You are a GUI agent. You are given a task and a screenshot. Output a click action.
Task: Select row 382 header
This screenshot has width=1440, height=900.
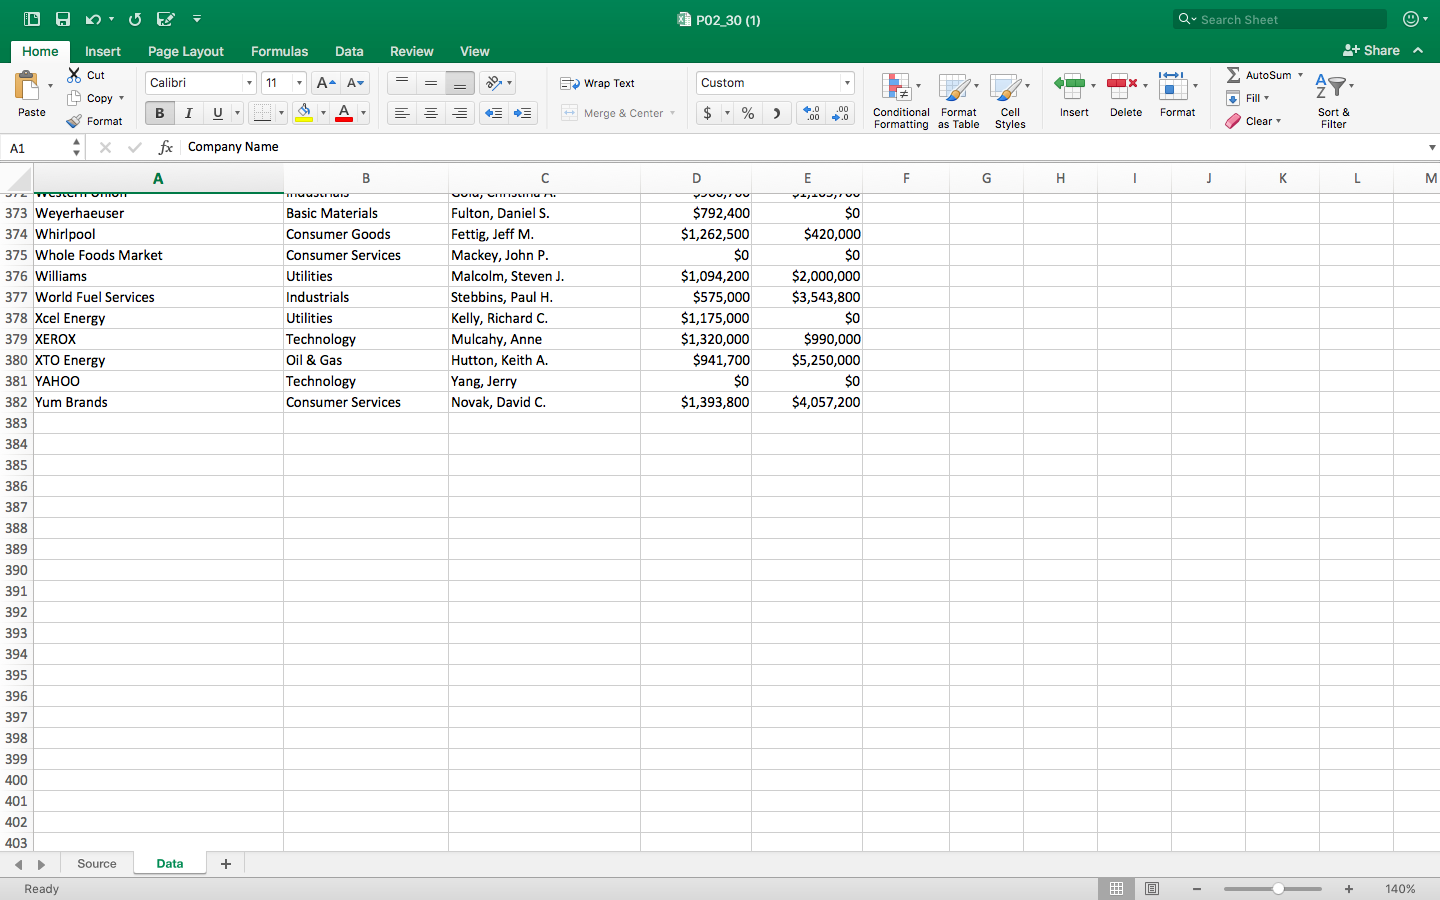[16, 402]
